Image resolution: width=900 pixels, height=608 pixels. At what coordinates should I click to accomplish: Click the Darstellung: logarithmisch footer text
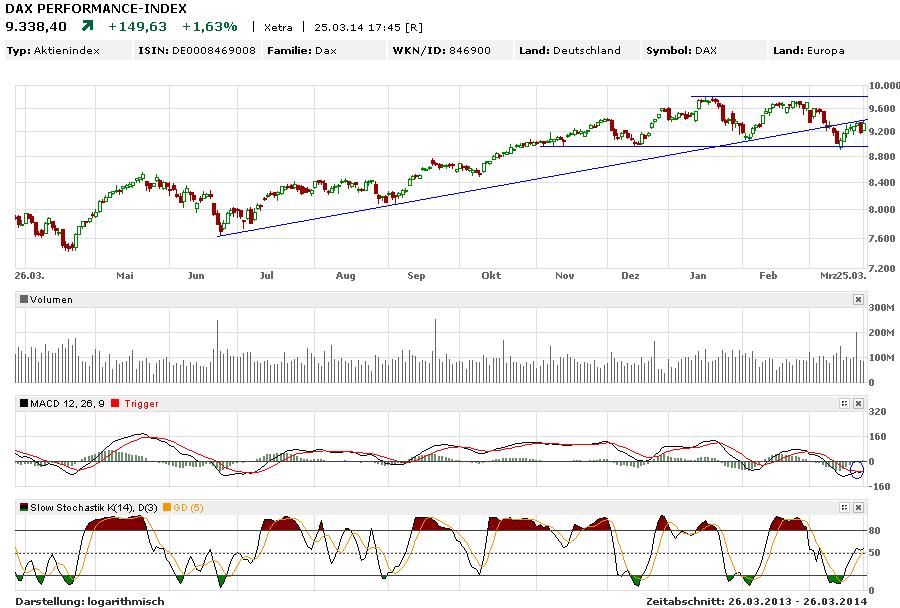90,602
